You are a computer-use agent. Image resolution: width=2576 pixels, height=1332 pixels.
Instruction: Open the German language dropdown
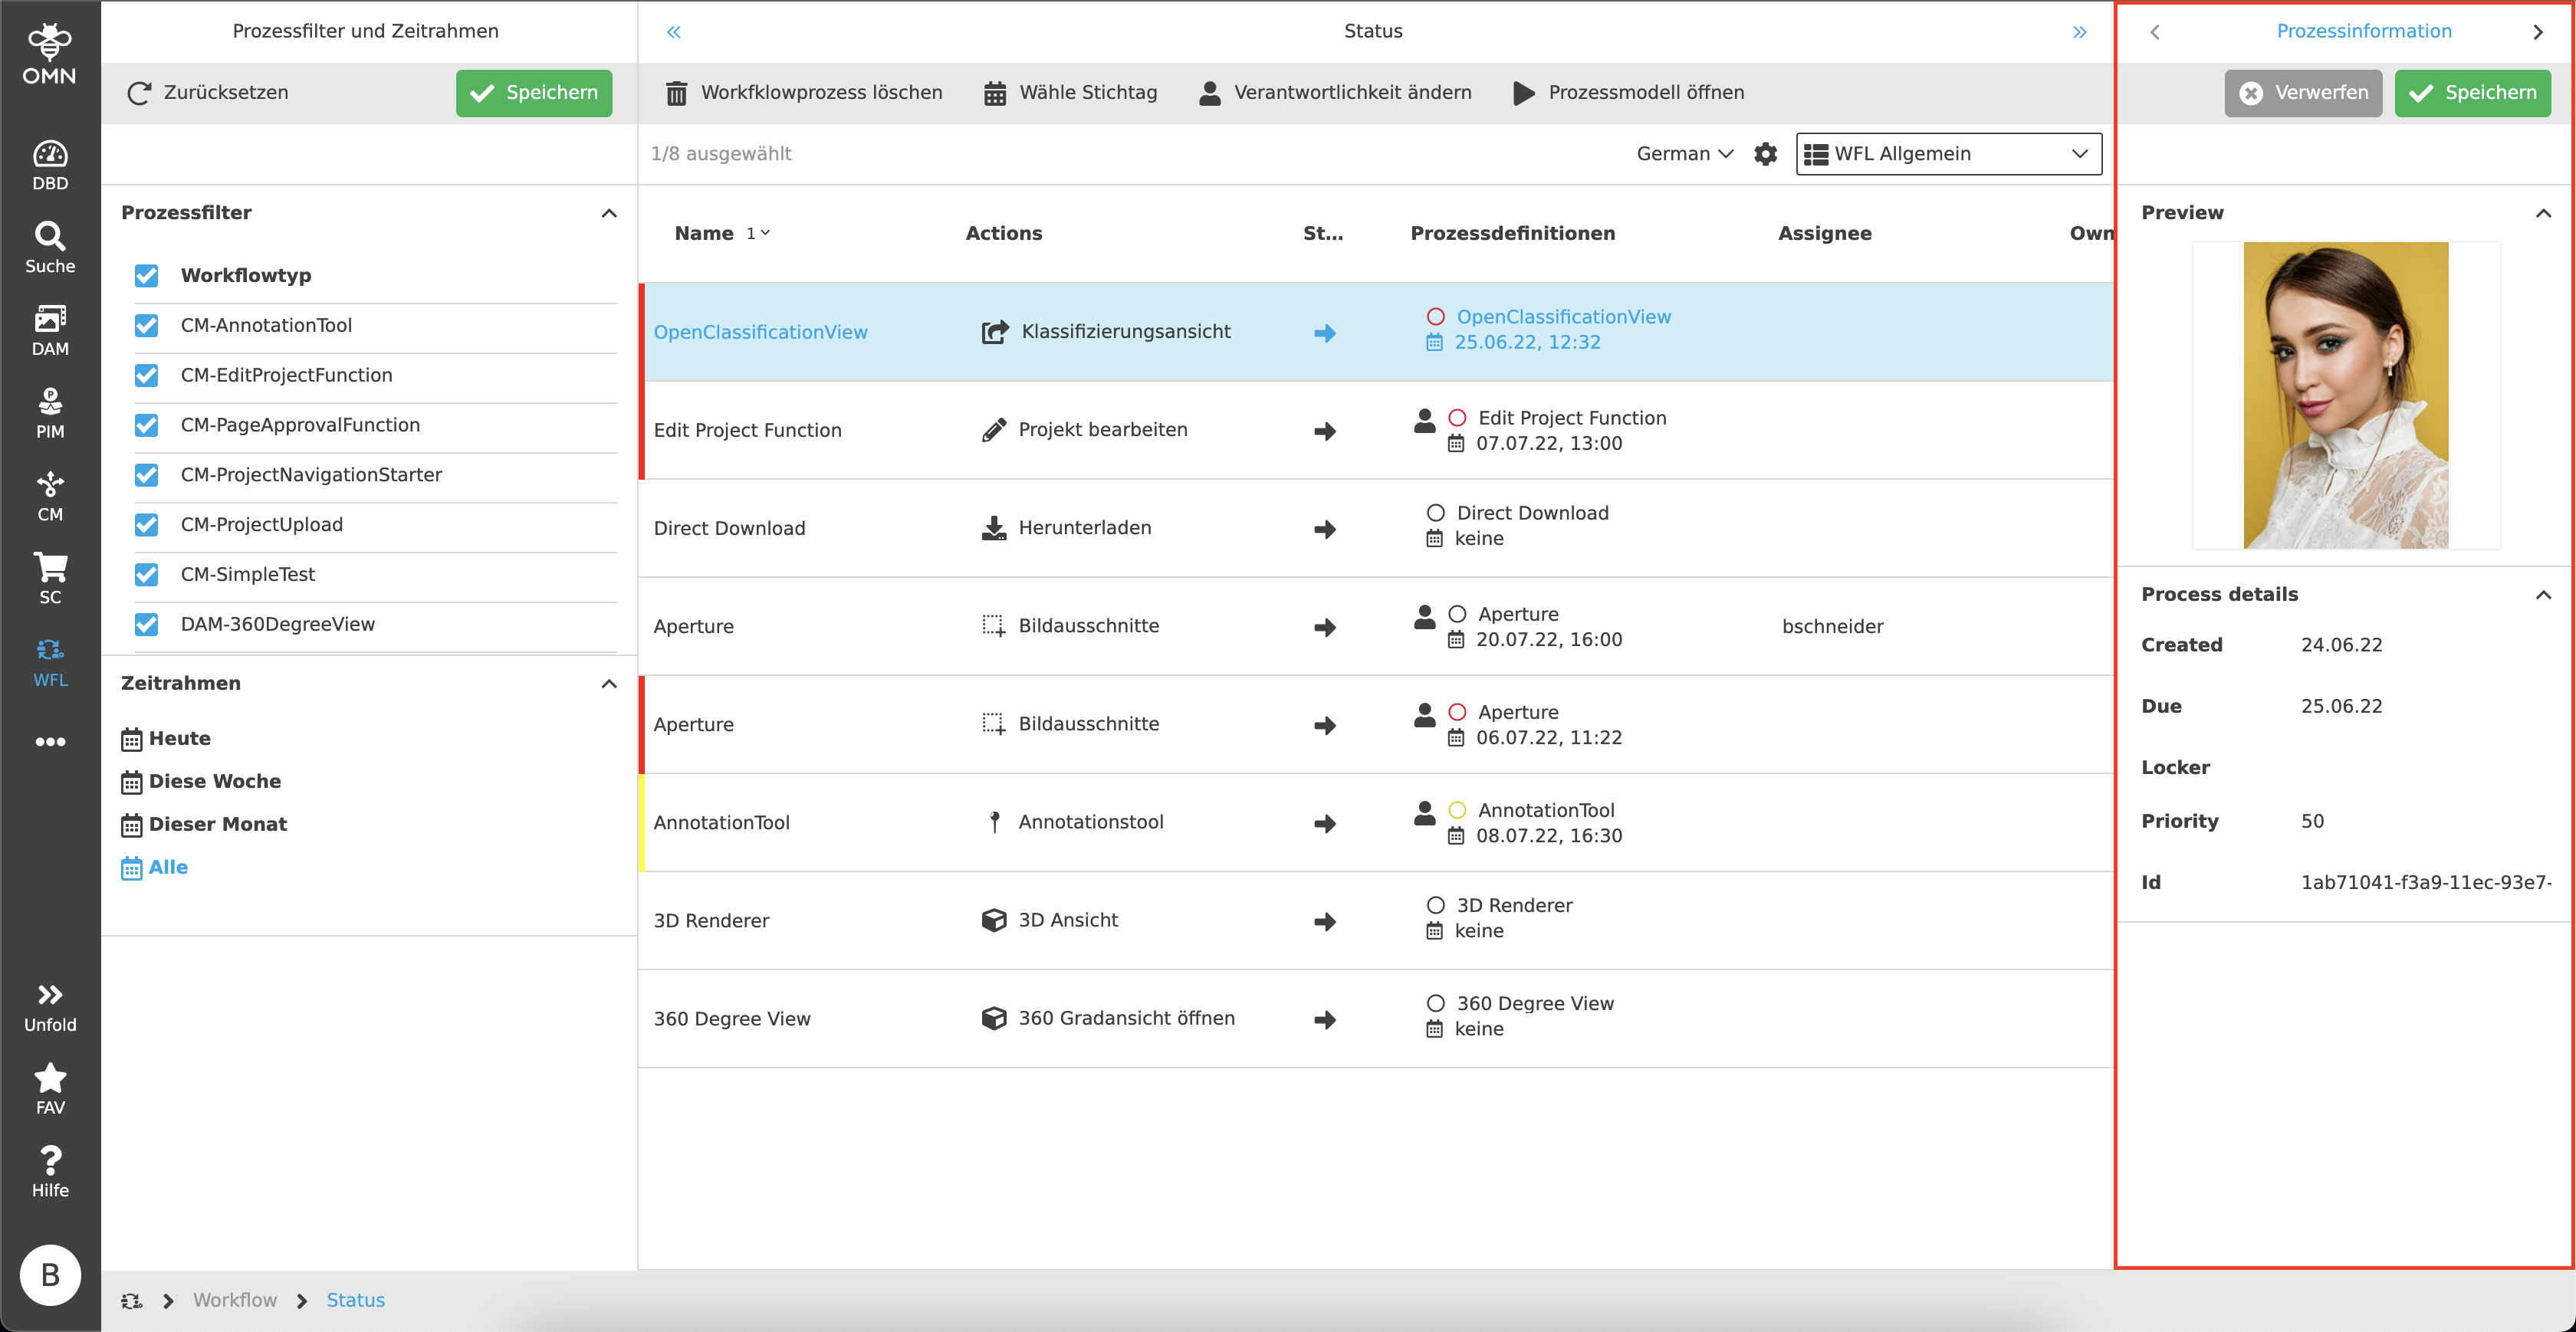pyautogui.click(x=1684, y=154)
